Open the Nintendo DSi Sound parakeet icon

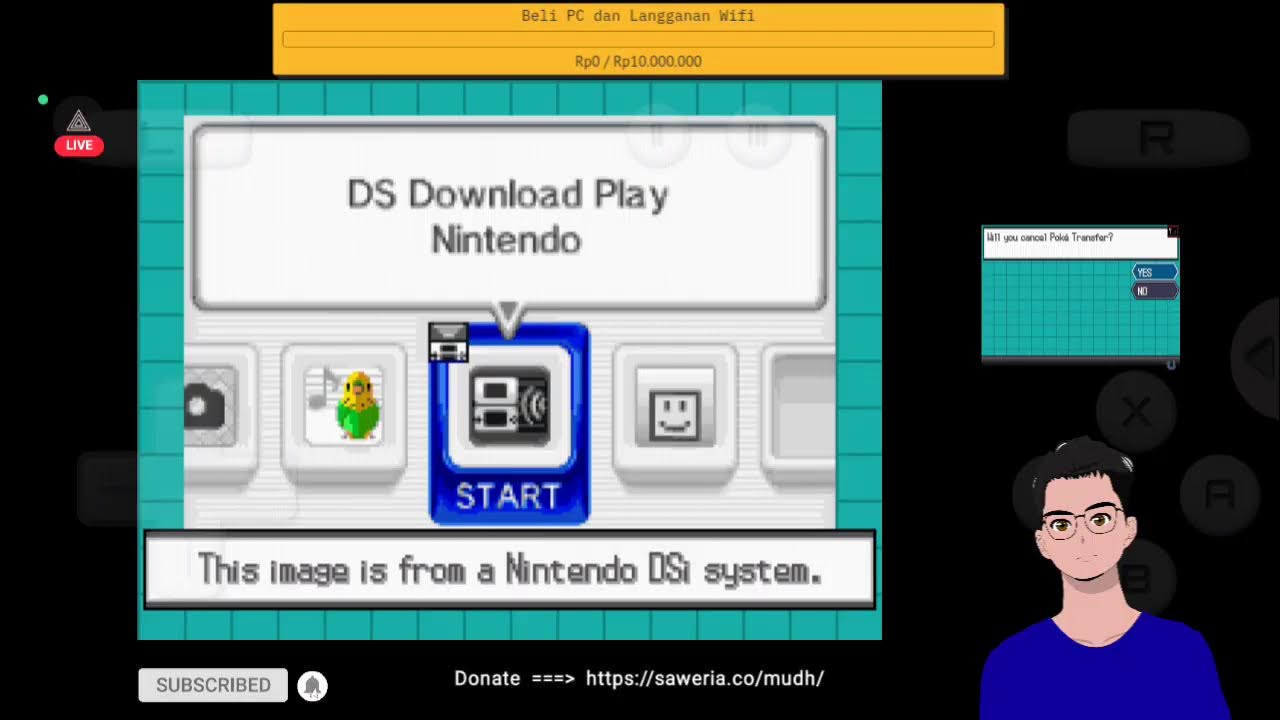point(344,407)
